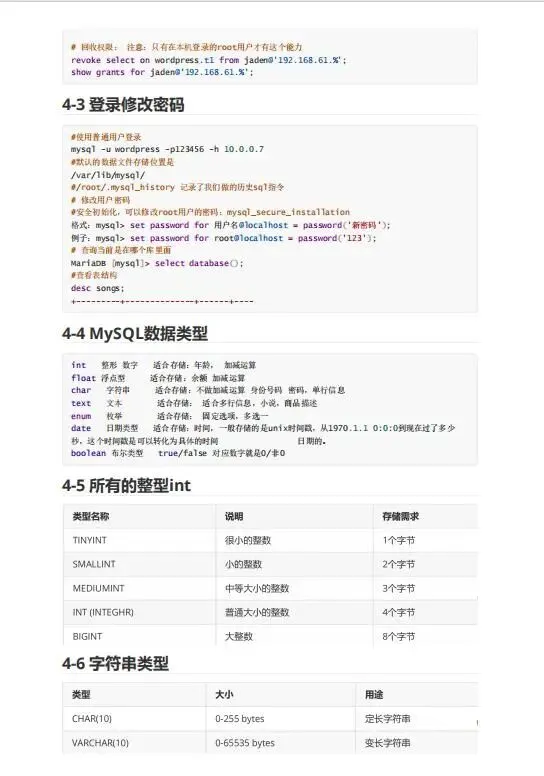Click the "普通大小的整数" cell
The width and height of the screenshot is (544, 776).
[x=257, y=612]
